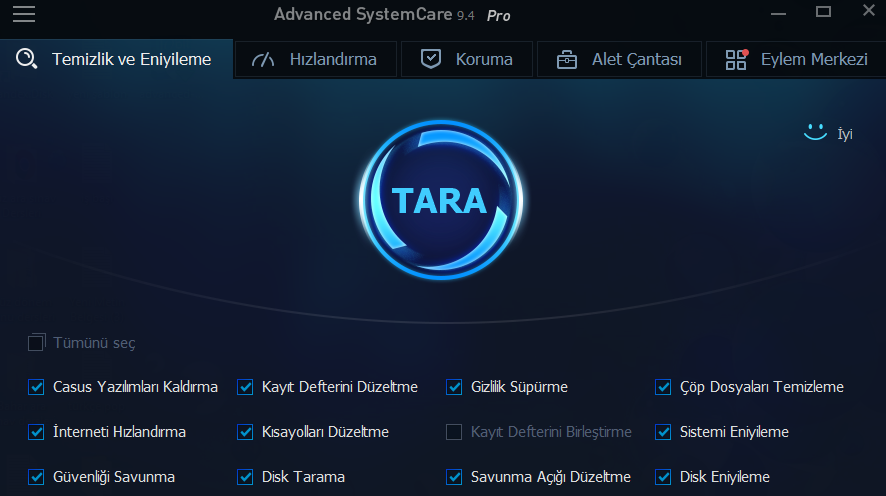Check the Tümünü seç checkbox
Screen dimensions: 886x496
pos(36,342)
